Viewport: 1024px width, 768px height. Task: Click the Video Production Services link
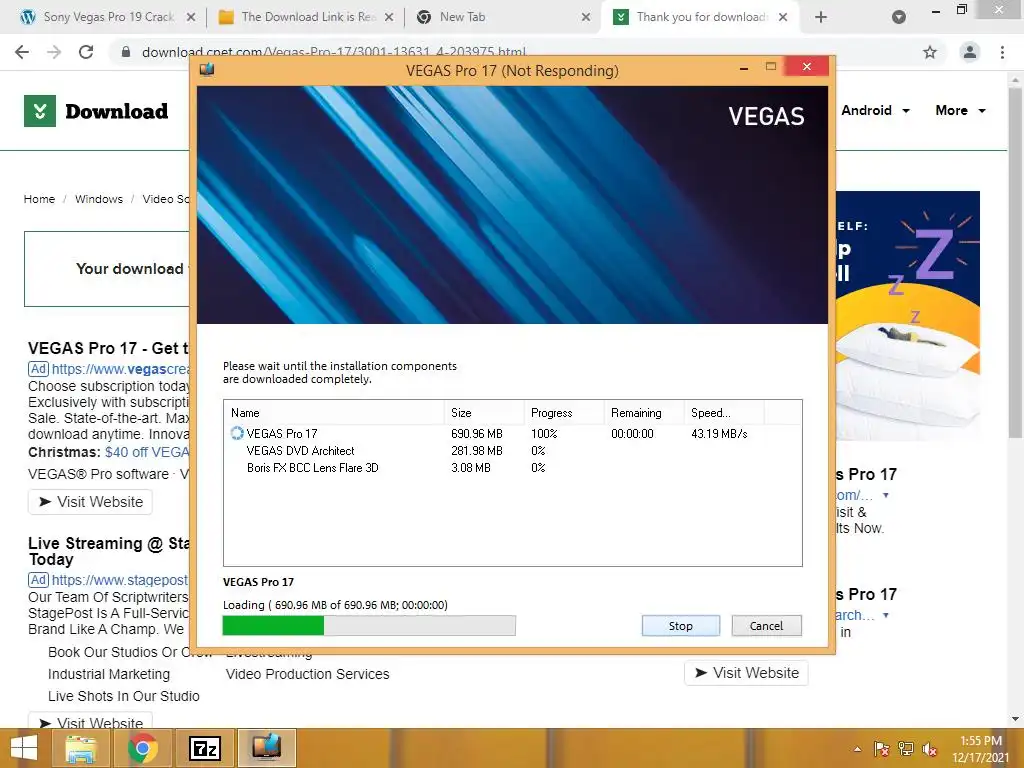308,674
